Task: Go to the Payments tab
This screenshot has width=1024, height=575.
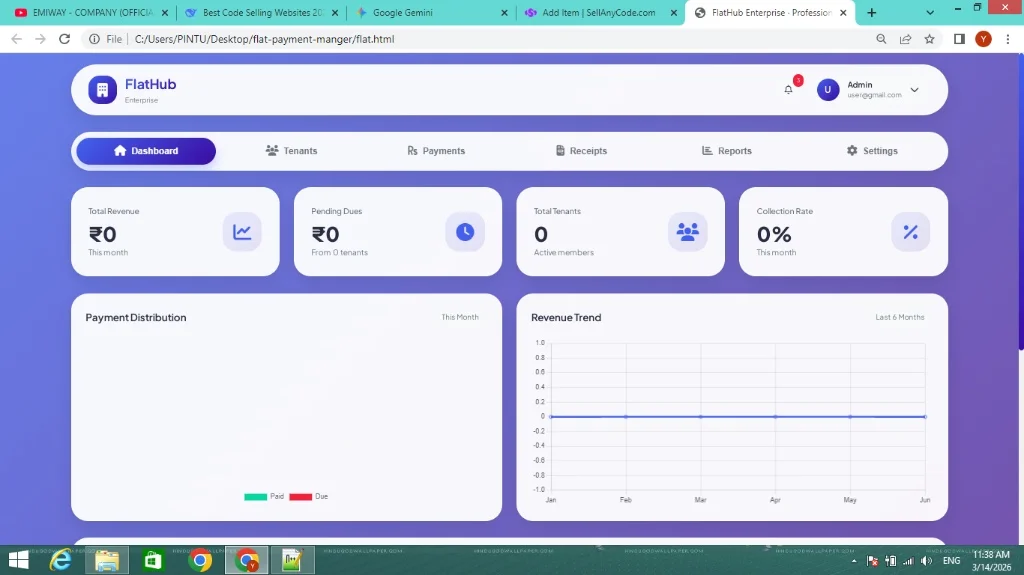Action: click(436, 151)
